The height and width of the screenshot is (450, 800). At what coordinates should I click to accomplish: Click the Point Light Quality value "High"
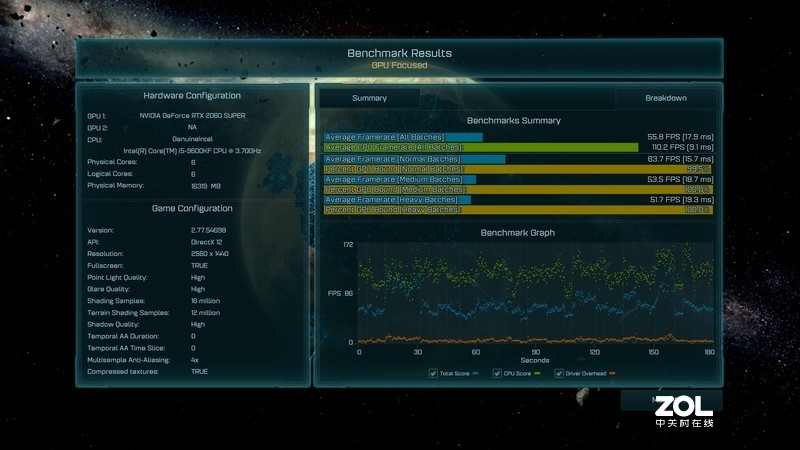pos(198,278)
